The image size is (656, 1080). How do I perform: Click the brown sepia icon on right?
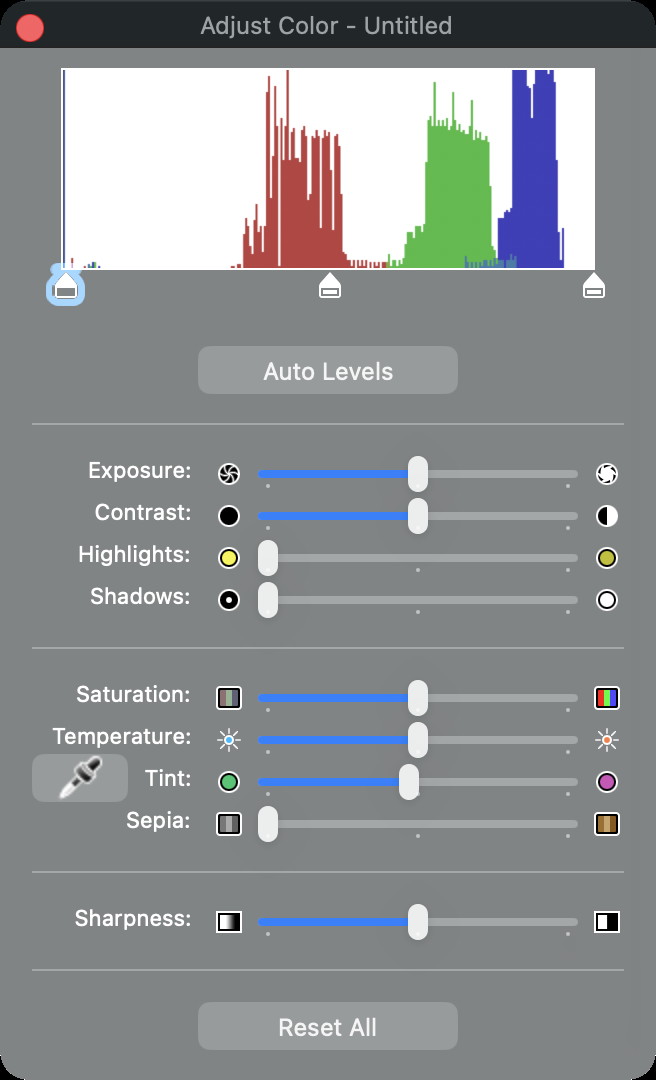click(606, 824)
